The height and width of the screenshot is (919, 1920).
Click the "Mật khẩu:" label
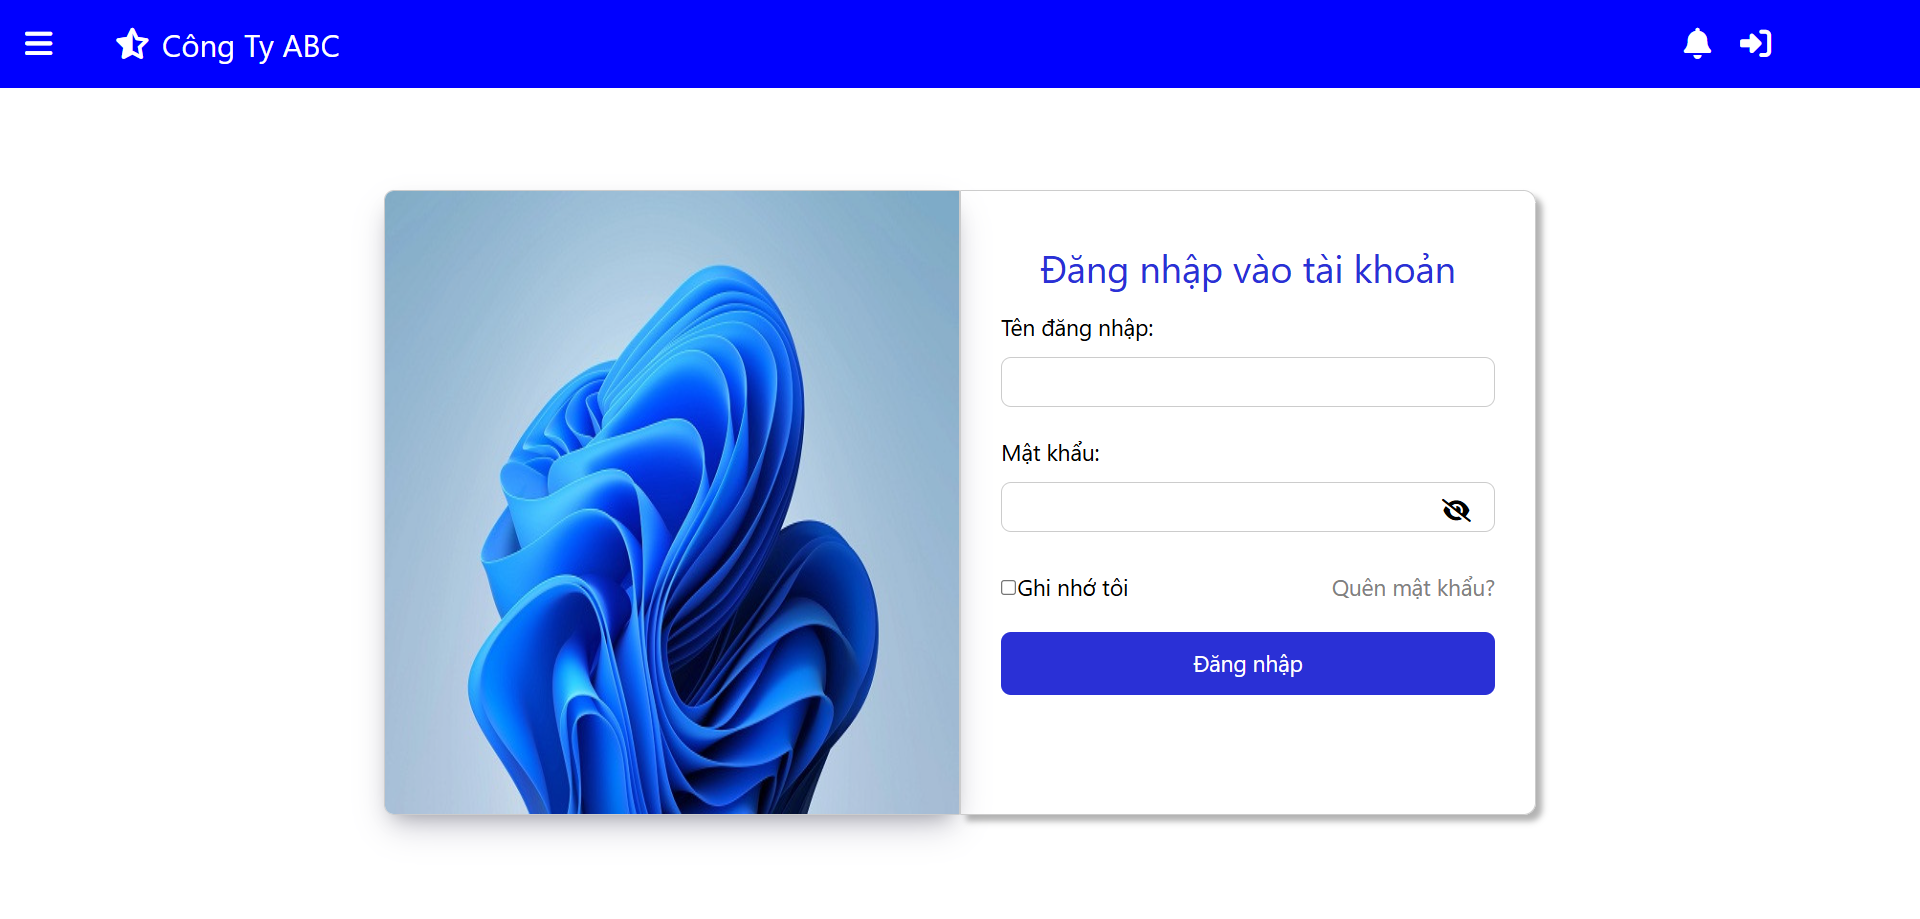click(1050, 453)
